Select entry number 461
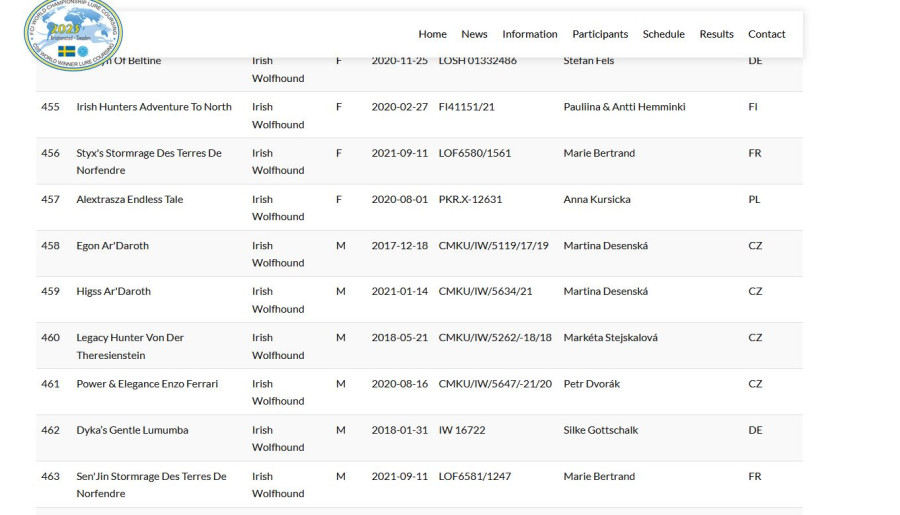The height and width of the screenshot is (515, 900). [51, 384]
